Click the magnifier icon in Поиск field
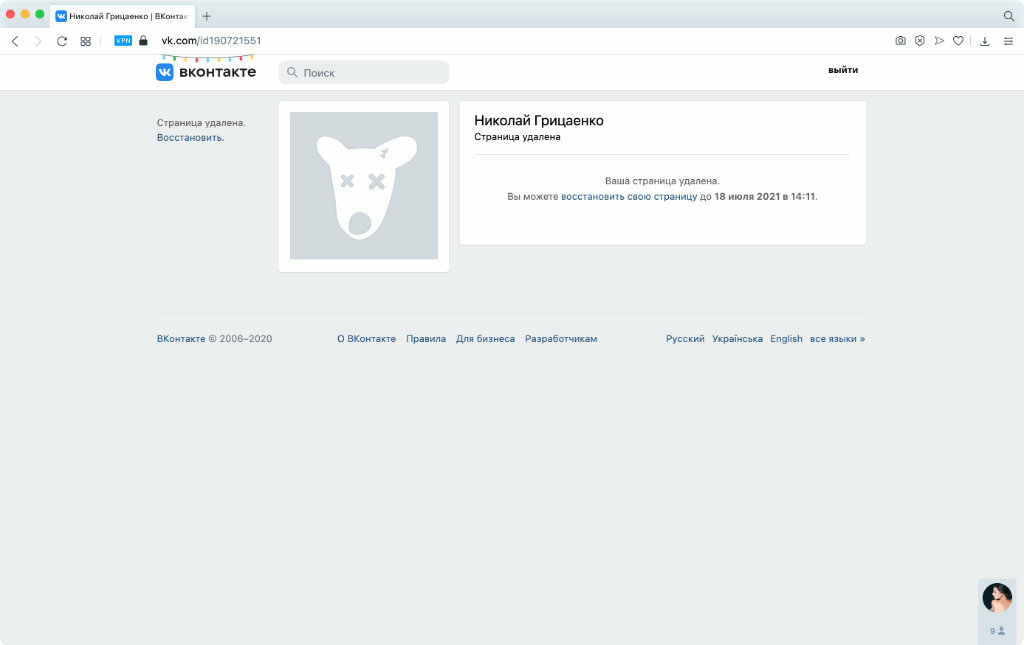1024x645 pixels. click(292, 72)
